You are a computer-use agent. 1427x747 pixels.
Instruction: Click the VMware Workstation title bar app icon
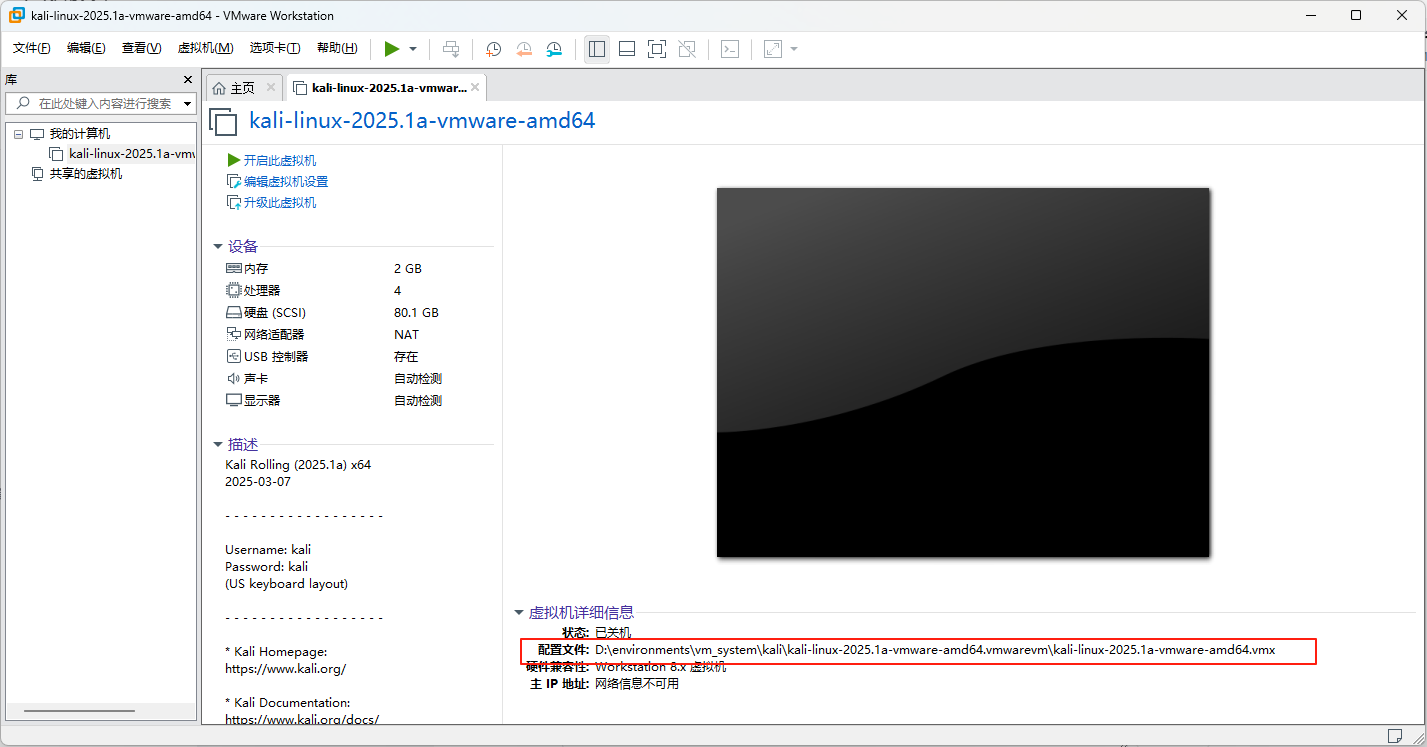click(17, 15)
